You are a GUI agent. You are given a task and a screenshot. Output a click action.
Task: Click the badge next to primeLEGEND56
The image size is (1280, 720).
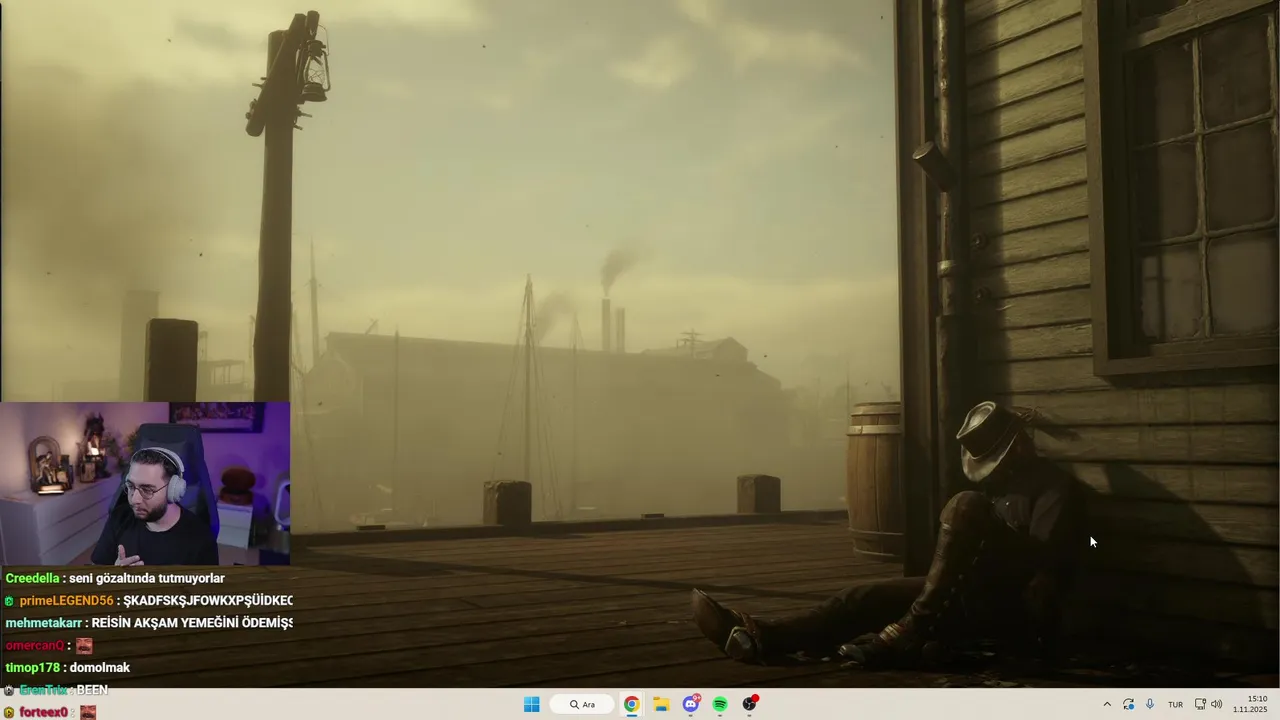pos(9,601)
